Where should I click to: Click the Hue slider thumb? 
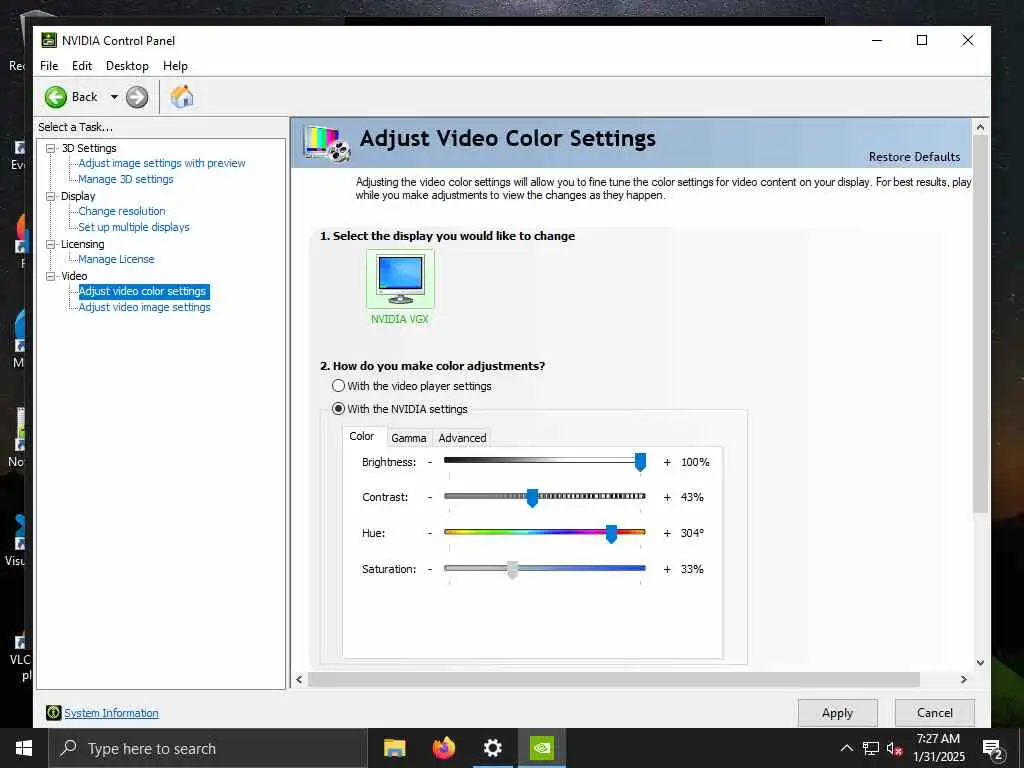(611, 534)
